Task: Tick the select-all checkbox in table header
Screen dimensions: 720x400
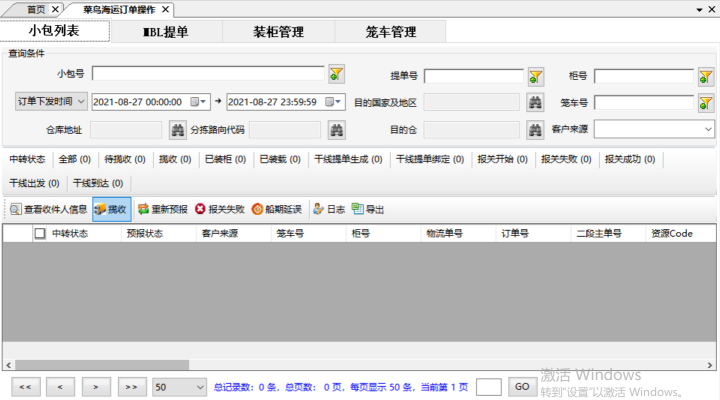Action: [40, 233]
